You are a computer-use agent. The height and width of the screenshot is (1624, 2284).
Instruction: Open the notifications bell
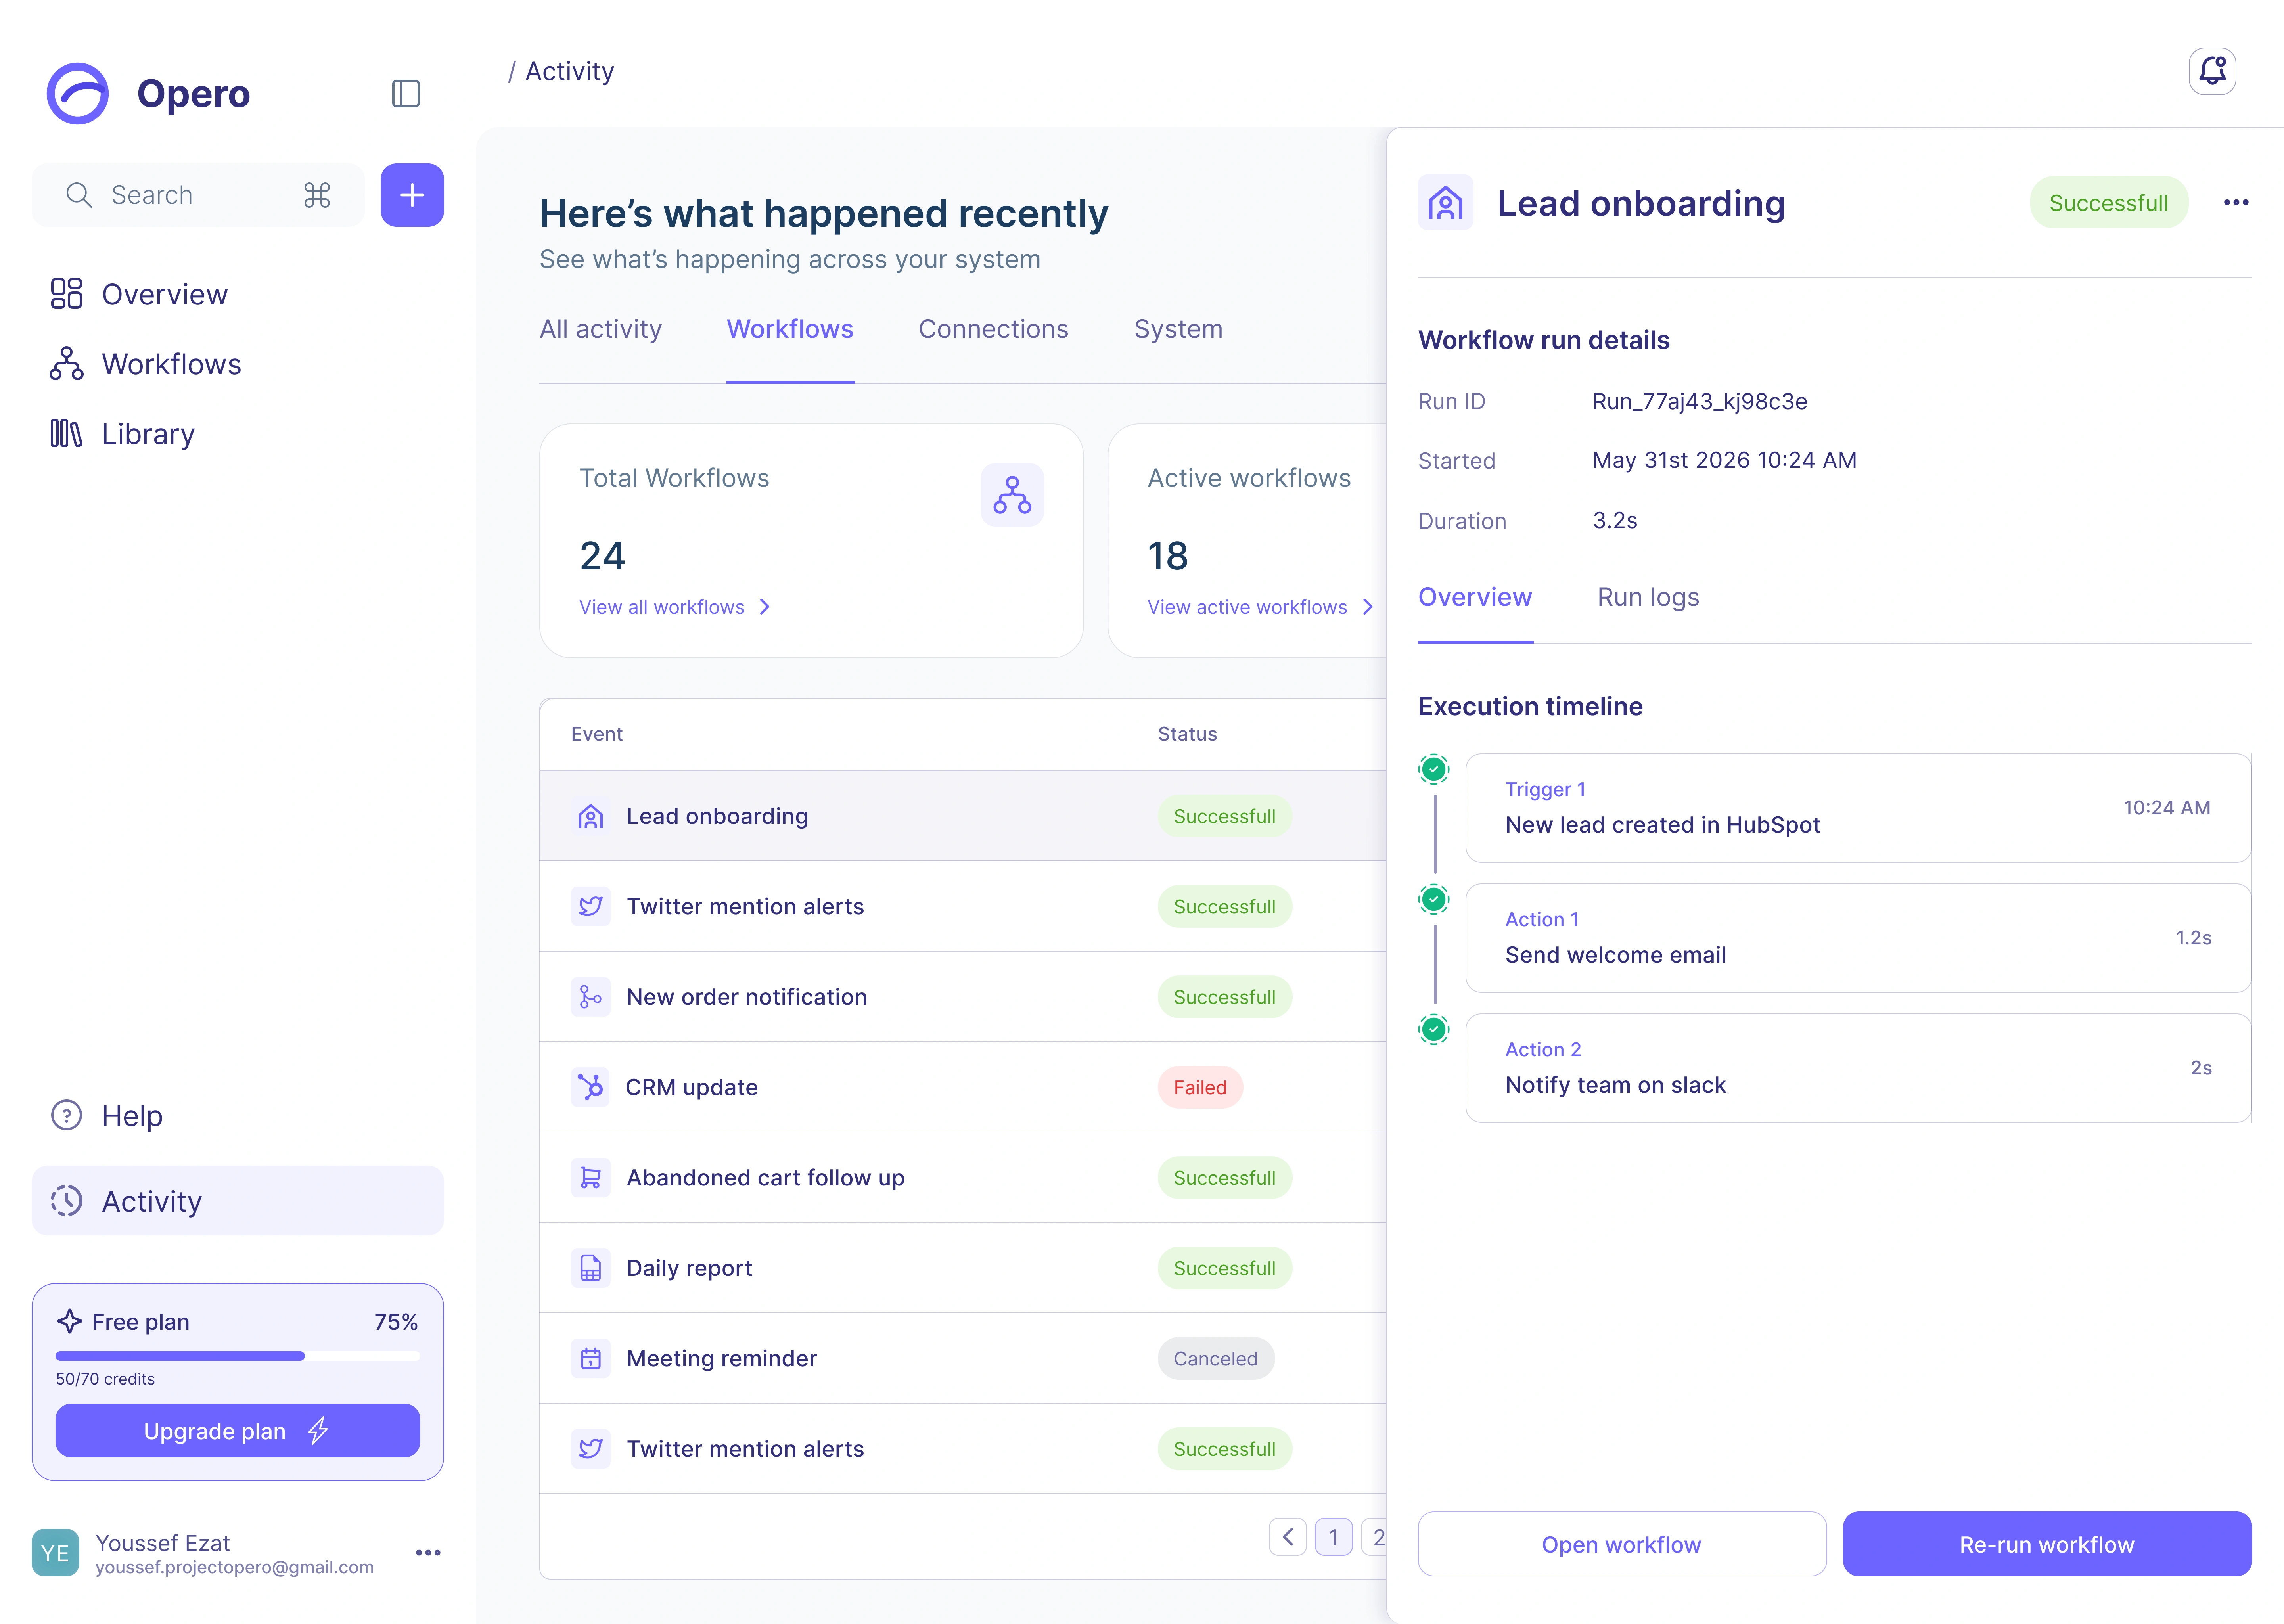(x=2211, y=71)
